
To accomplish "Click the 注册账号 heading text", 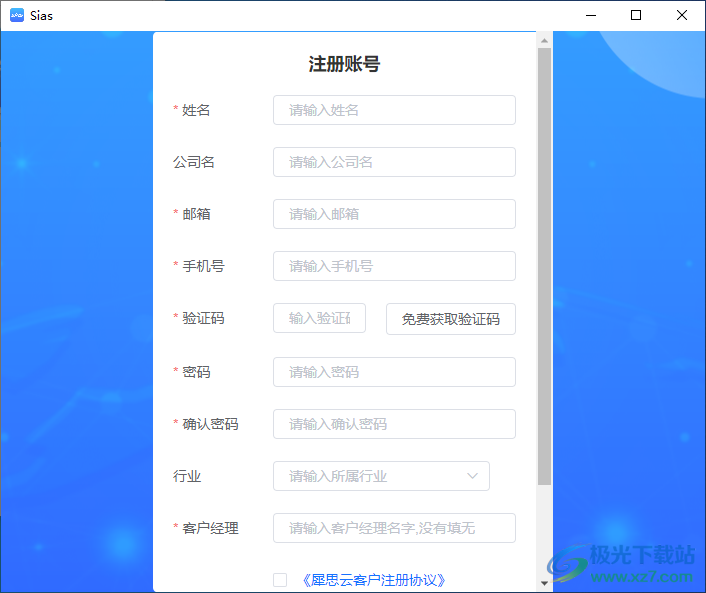I will [x=344, y=64].
